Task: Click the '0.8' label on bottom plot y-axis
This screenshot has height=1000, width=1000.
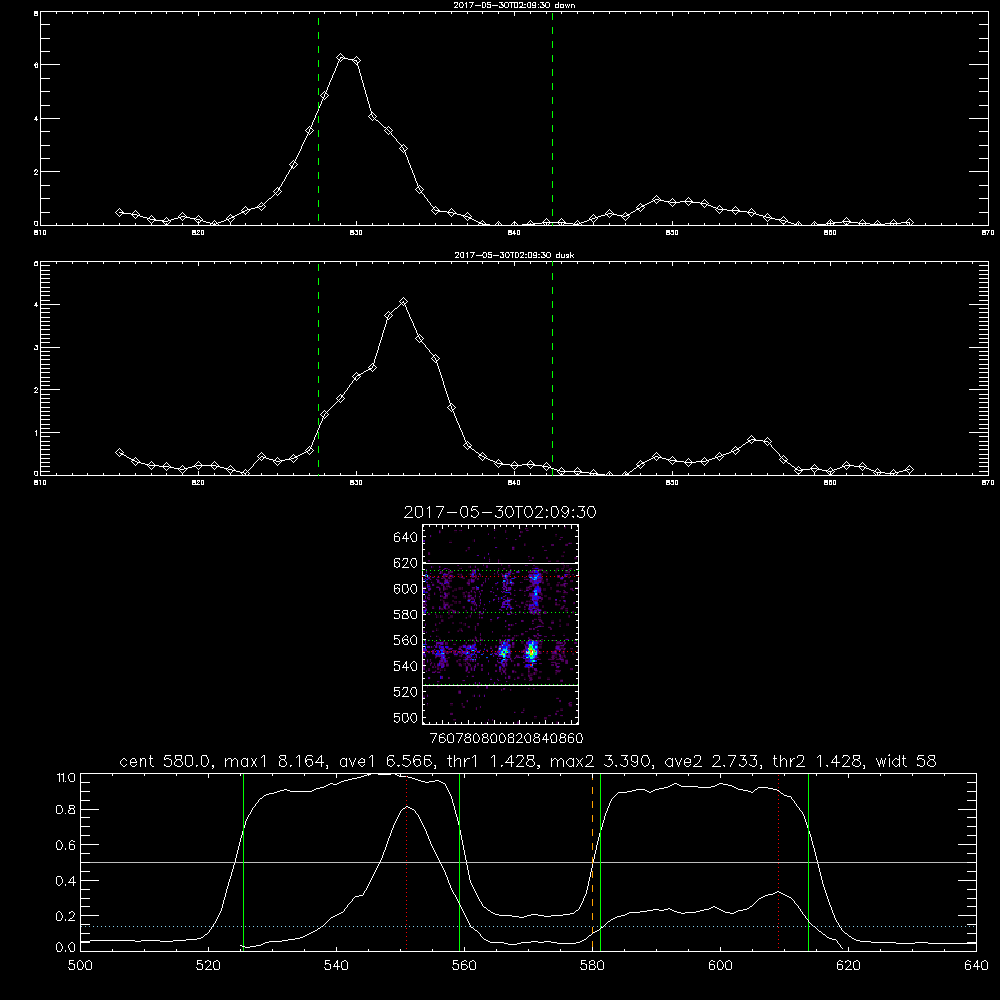Action: tap(66, 810)
